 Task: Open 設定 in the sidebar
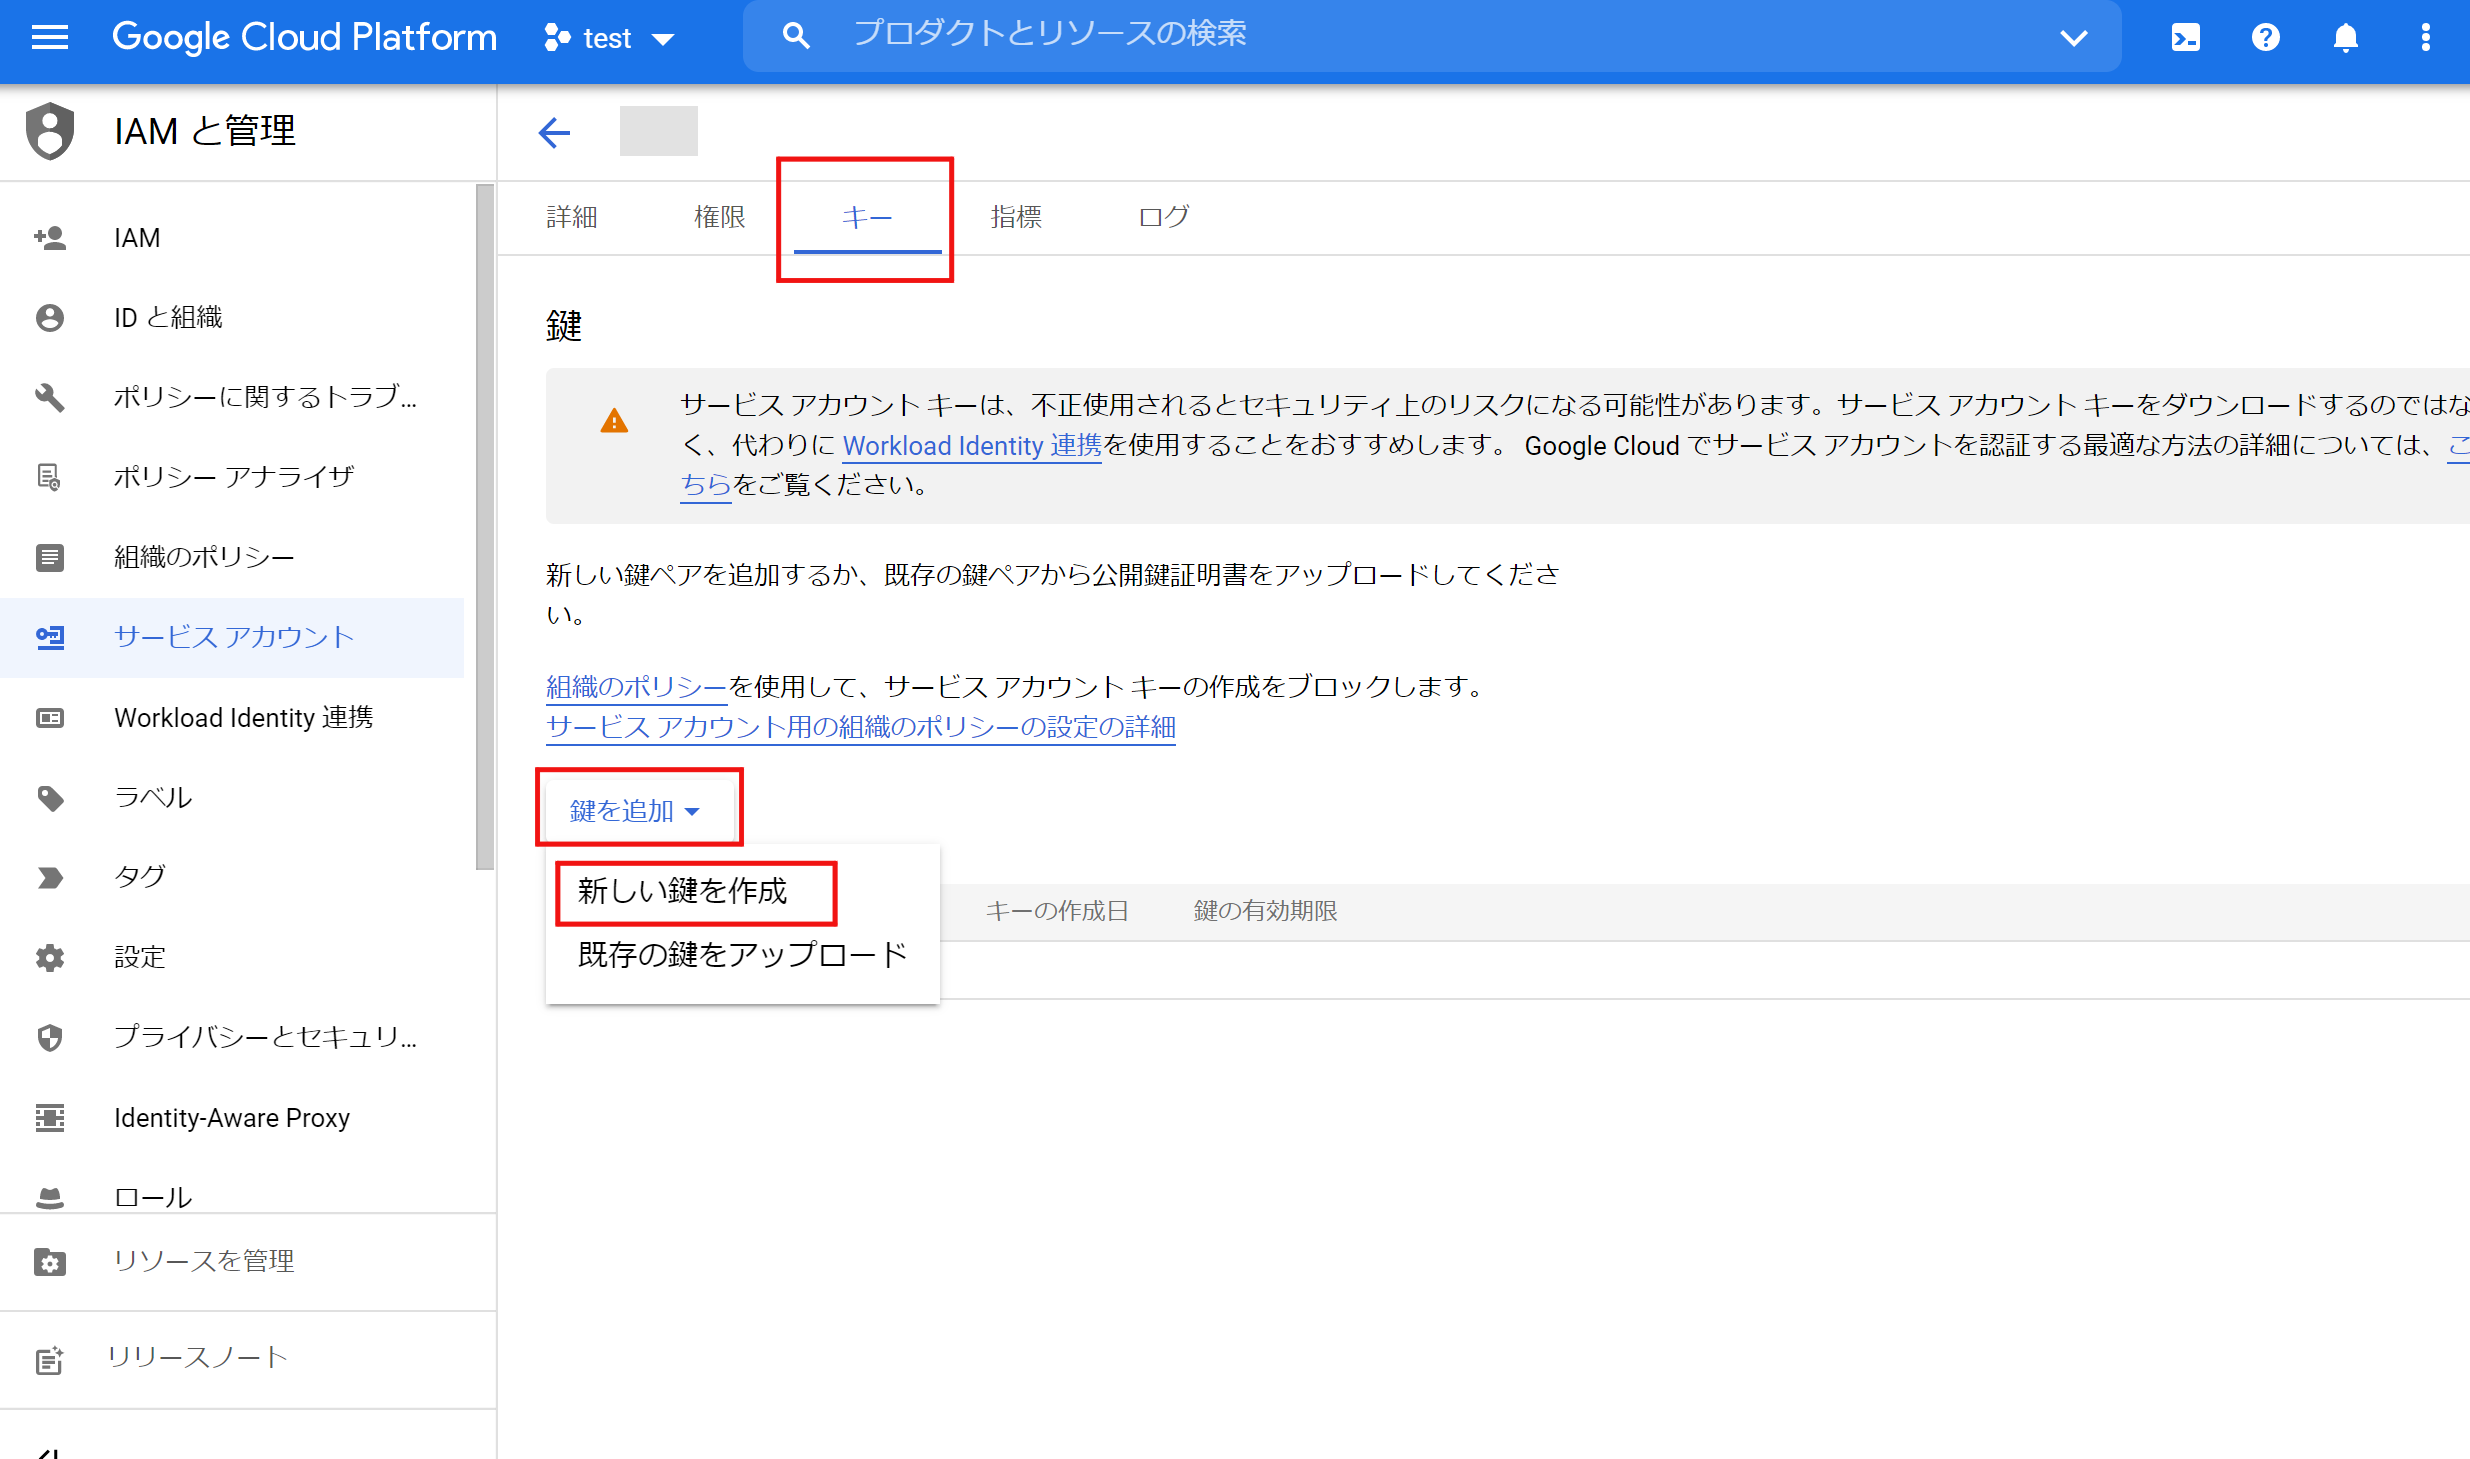click(x=232, y=958)
